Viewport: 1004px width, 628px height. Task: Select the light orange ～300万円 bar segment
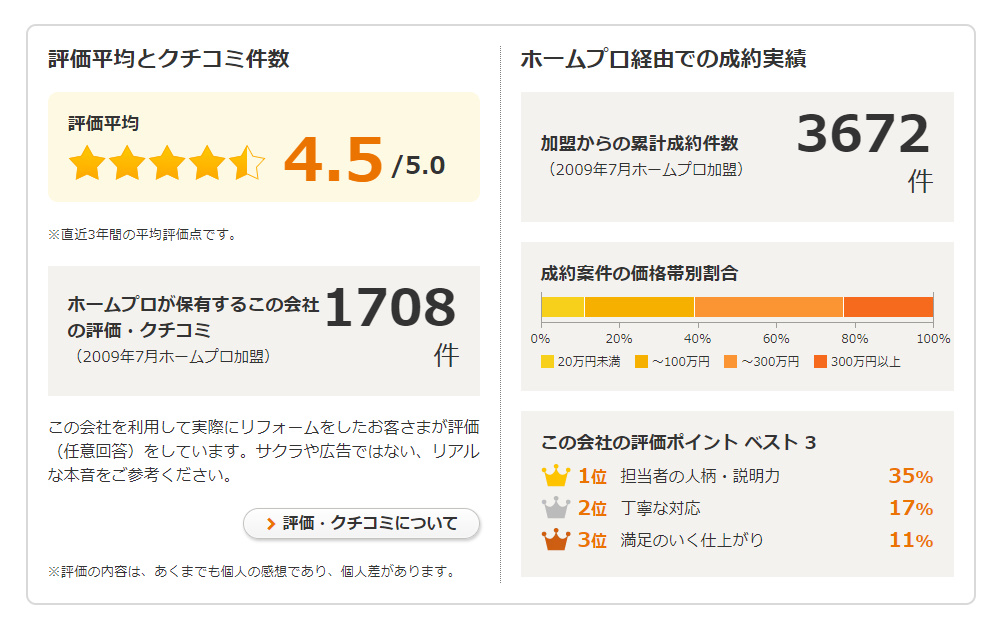point(769,307)
